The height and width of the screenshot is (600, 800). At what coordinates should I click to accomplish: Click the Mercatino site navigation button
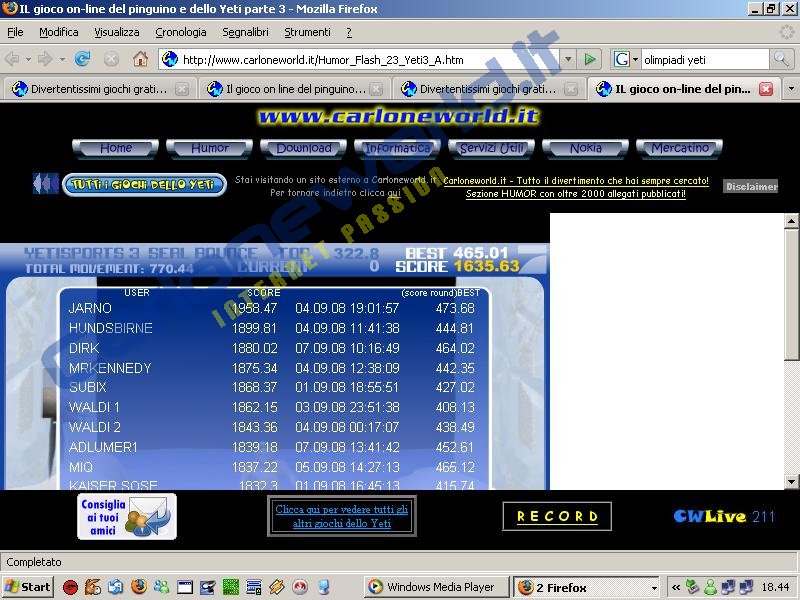(680, 148)
